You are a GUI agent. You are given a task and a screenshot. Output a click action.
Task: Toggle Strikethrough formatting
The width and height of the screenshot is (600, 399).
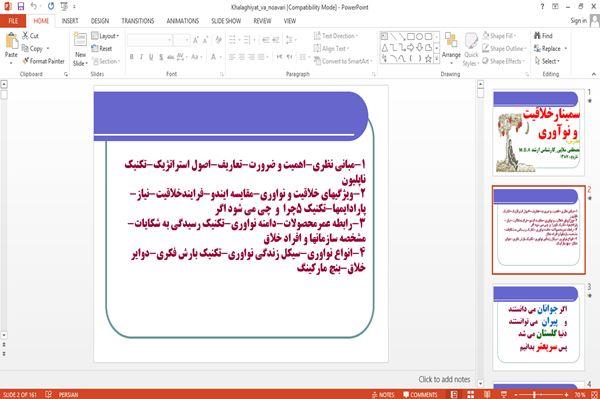pyautogui.click(x=171, y=57)
